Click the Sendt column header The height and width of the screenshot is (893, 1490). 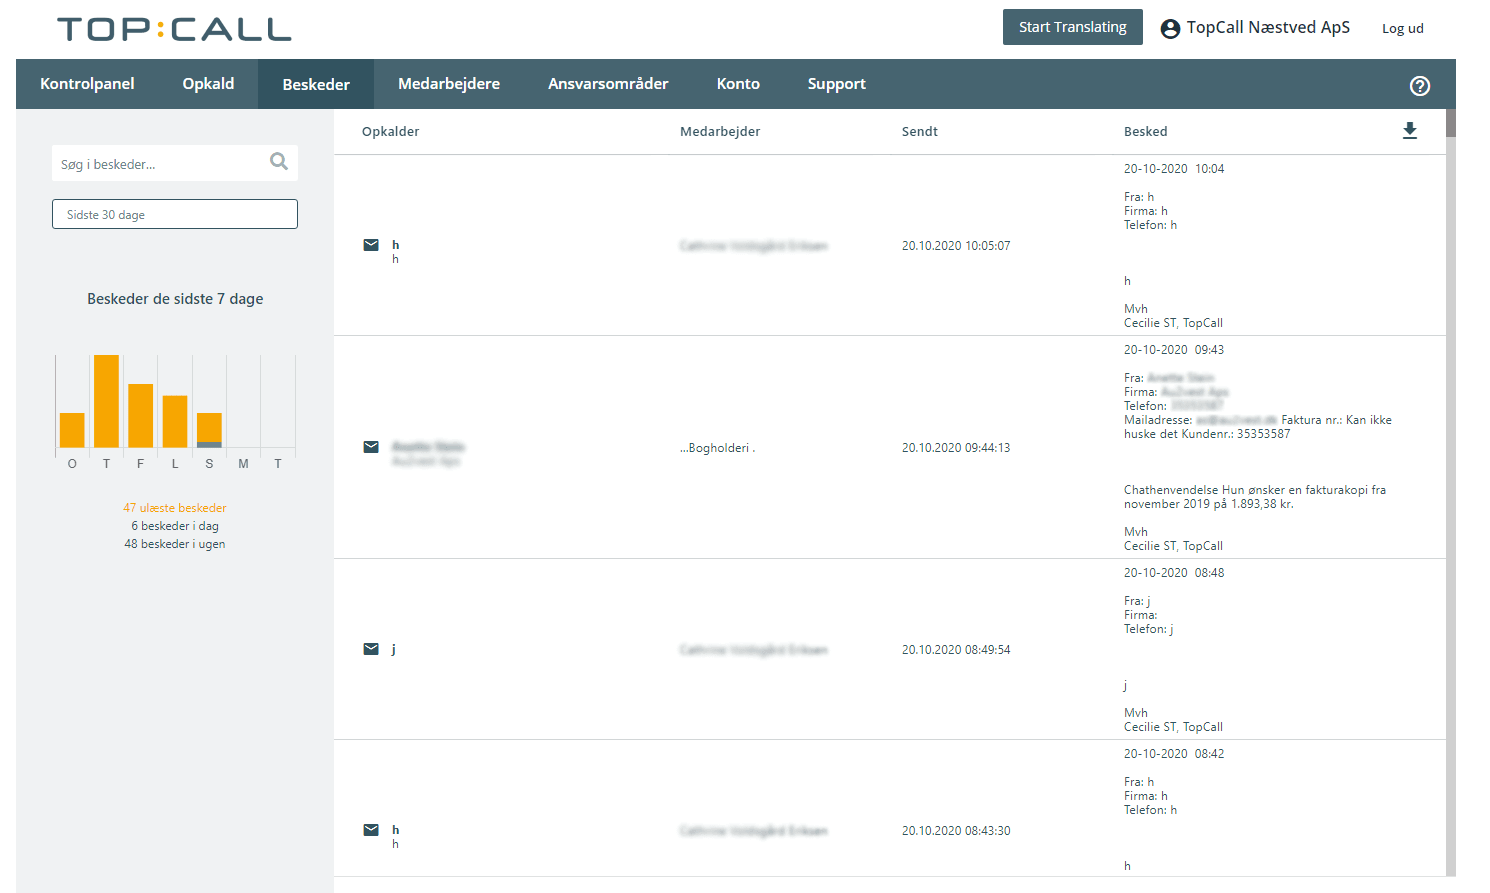coord(920,132)
